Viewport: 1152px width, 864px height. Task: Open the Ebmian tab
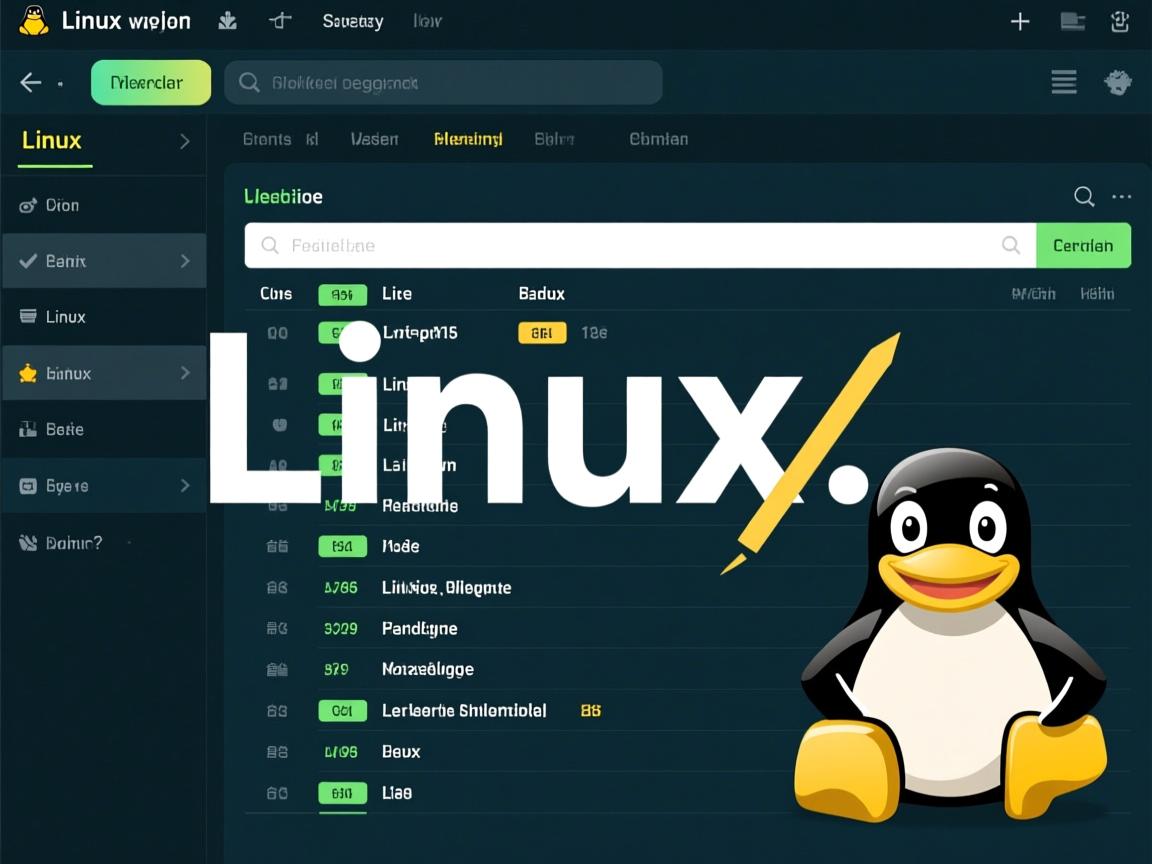(x=658, y=139)
